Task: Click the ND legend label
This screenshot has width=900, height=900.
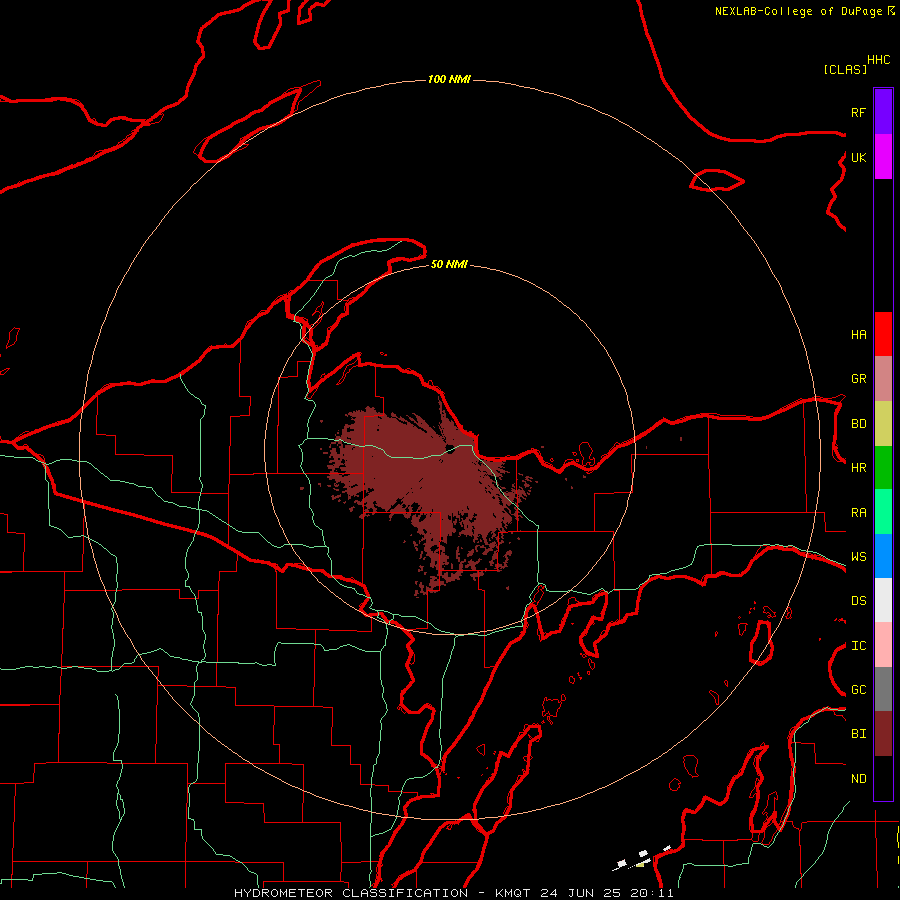Action: (858, 779)
